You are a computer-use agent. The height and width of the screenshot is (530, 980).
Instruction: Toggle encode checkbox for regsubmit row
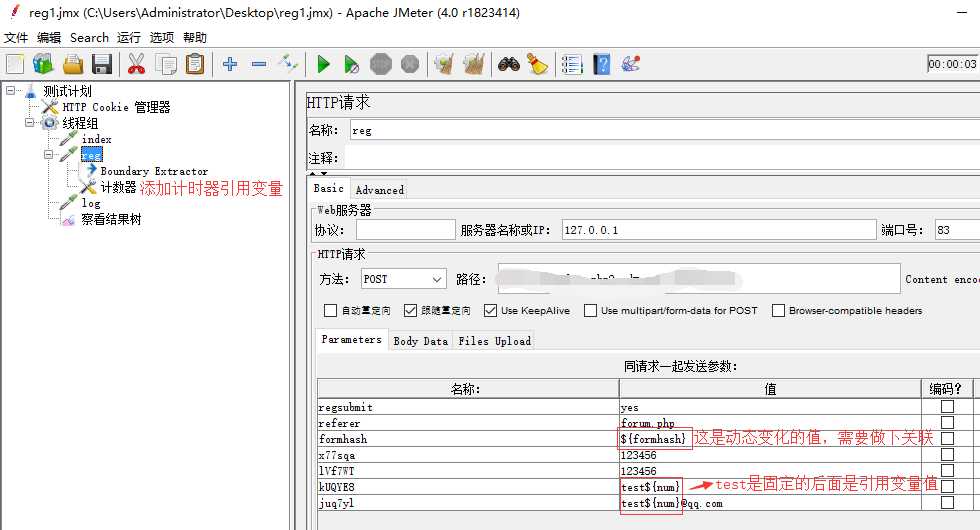click(948, 407)
